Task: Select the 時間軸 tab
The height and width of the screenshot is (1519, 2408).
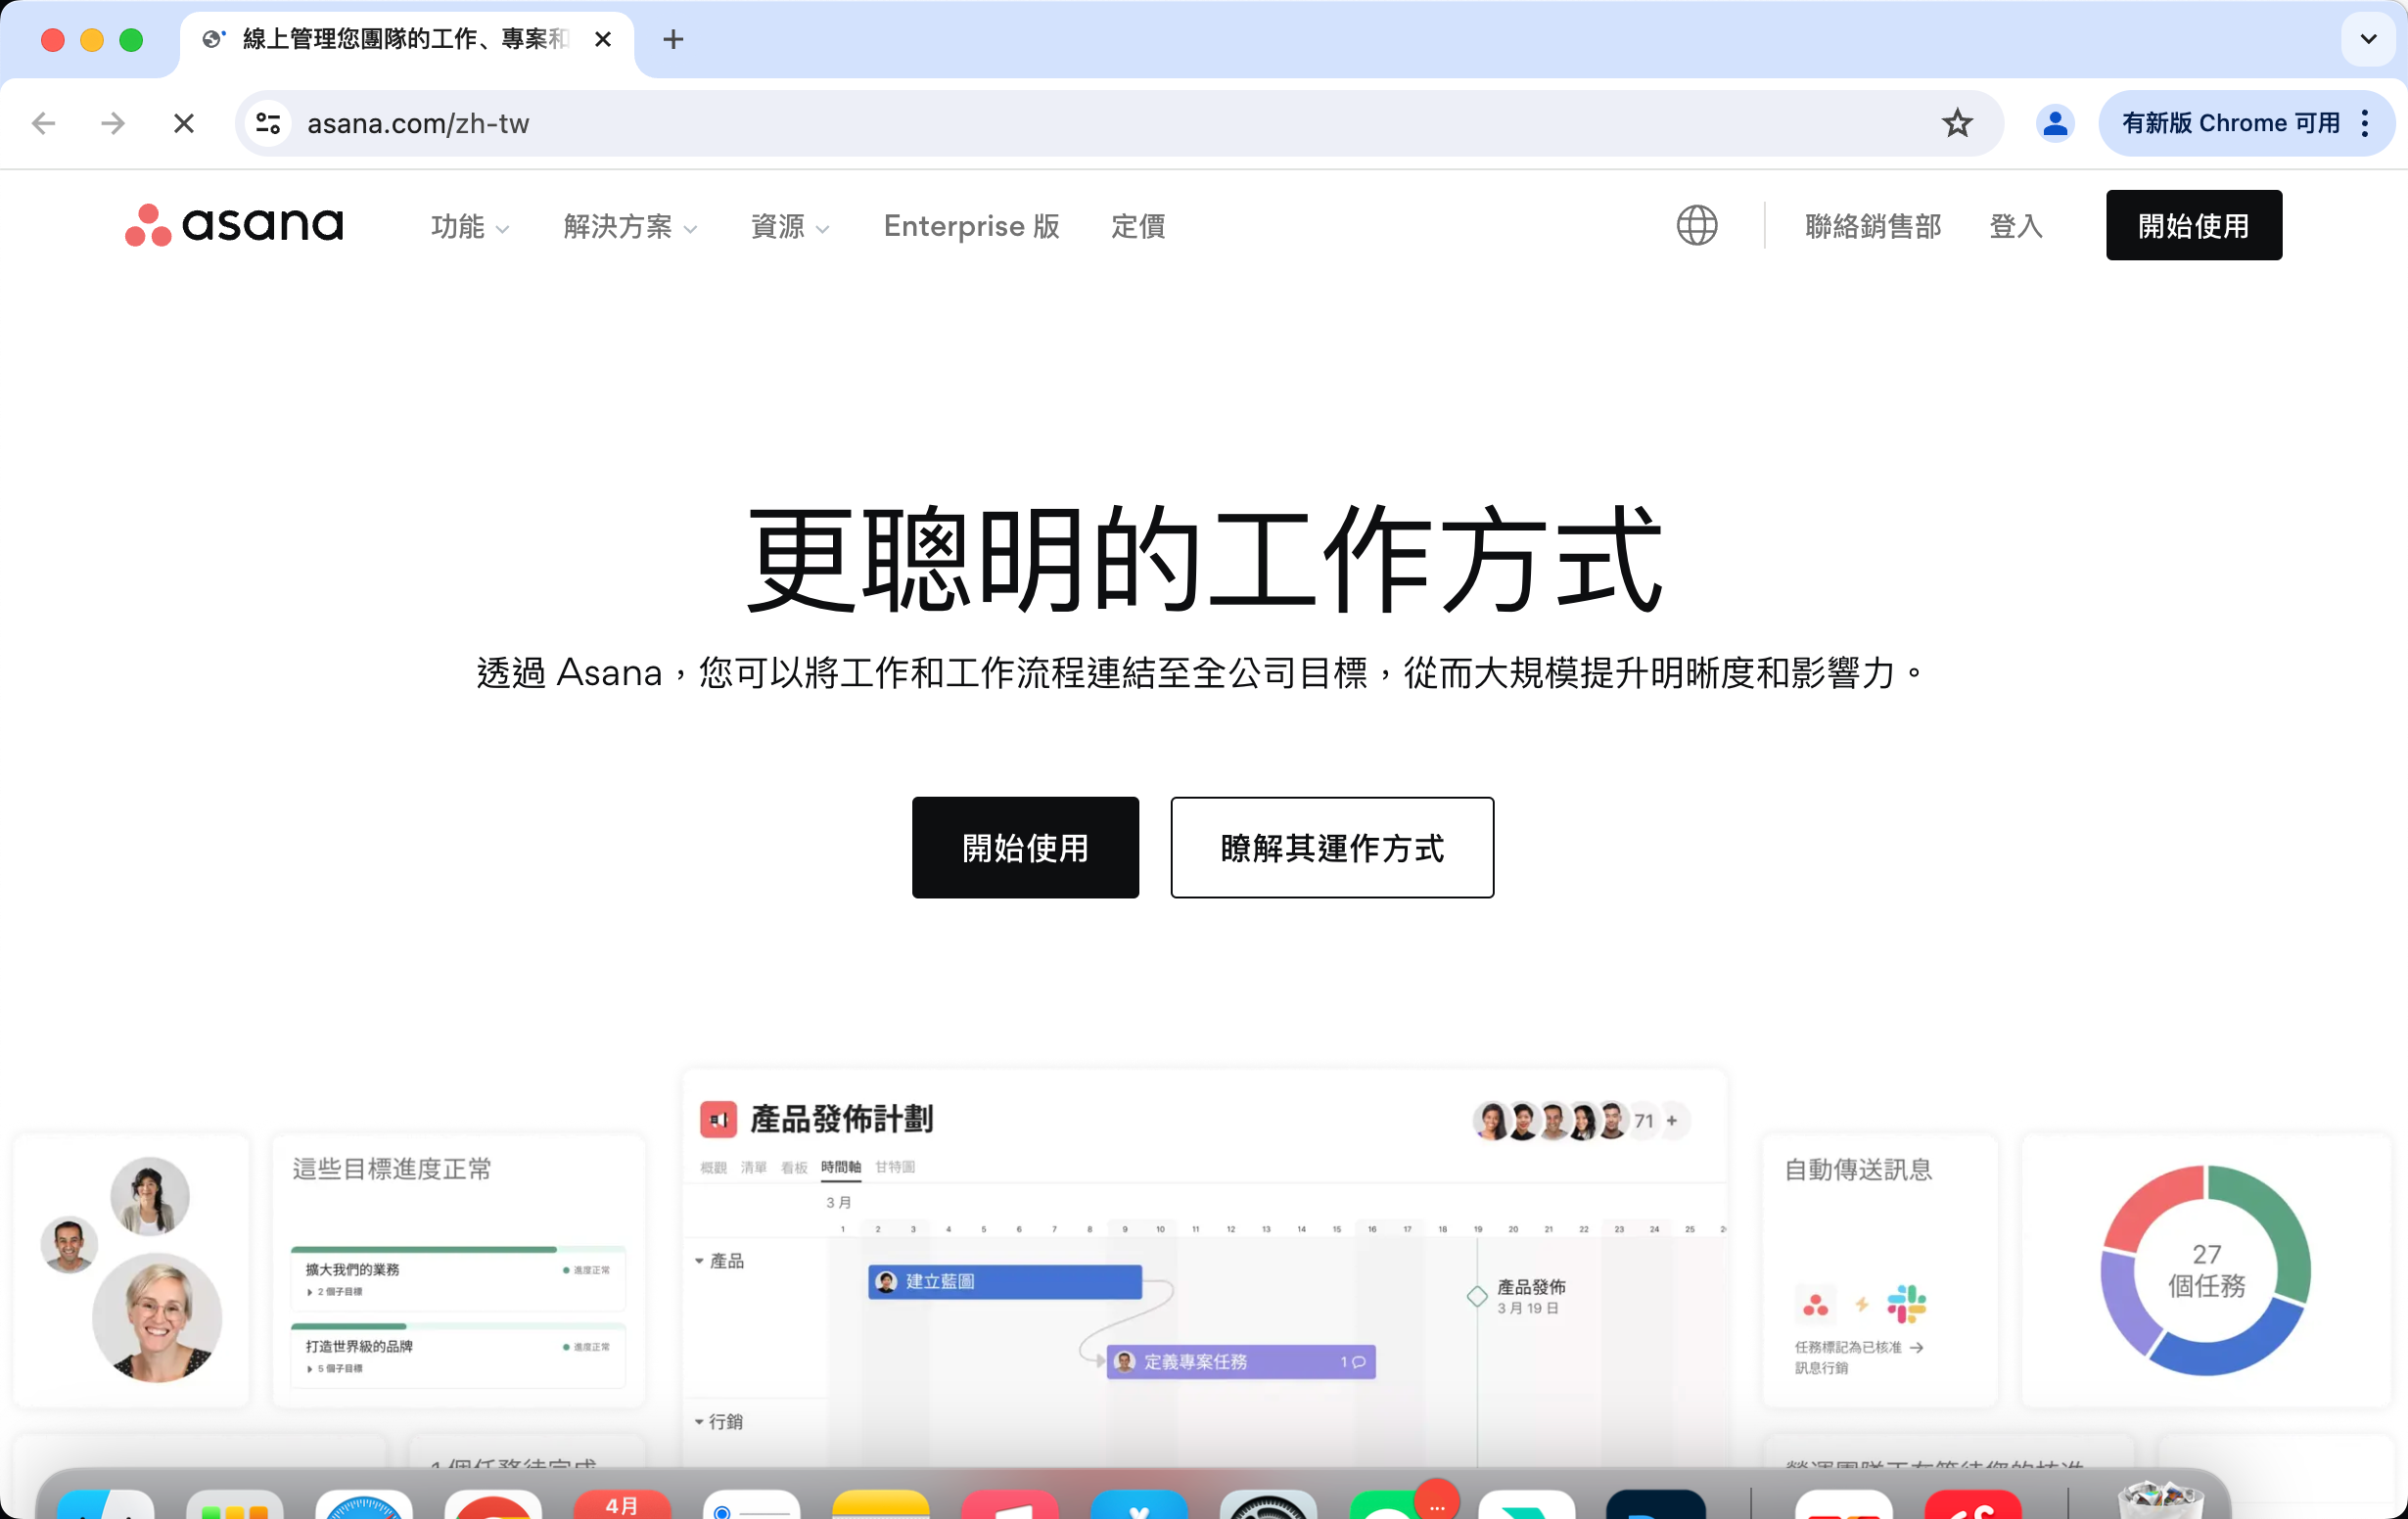Action: 841,1167
